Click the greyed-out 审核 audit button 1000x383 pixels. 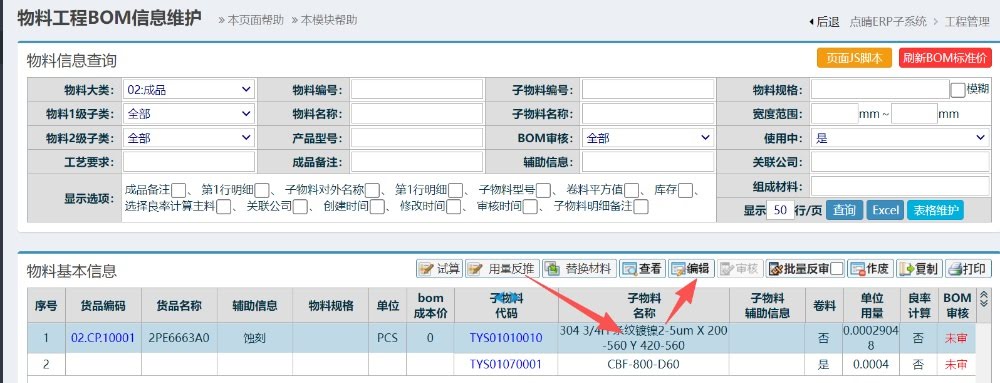click(x=740, y=269)
